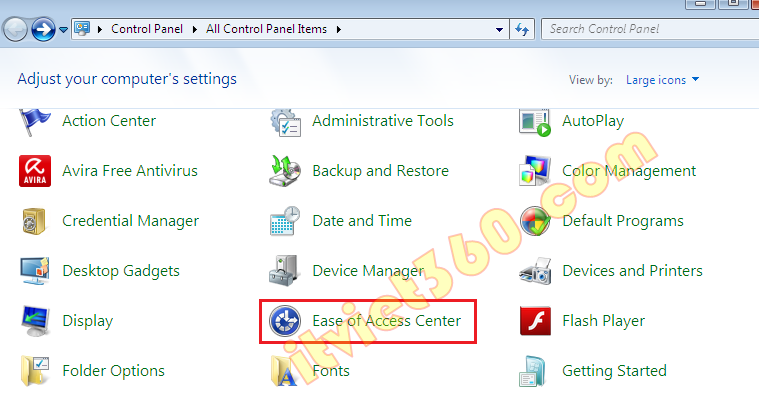Open the View by Large icons dropdown
The width and height of the screenshot is (759, 398).
tap(662, 80)
